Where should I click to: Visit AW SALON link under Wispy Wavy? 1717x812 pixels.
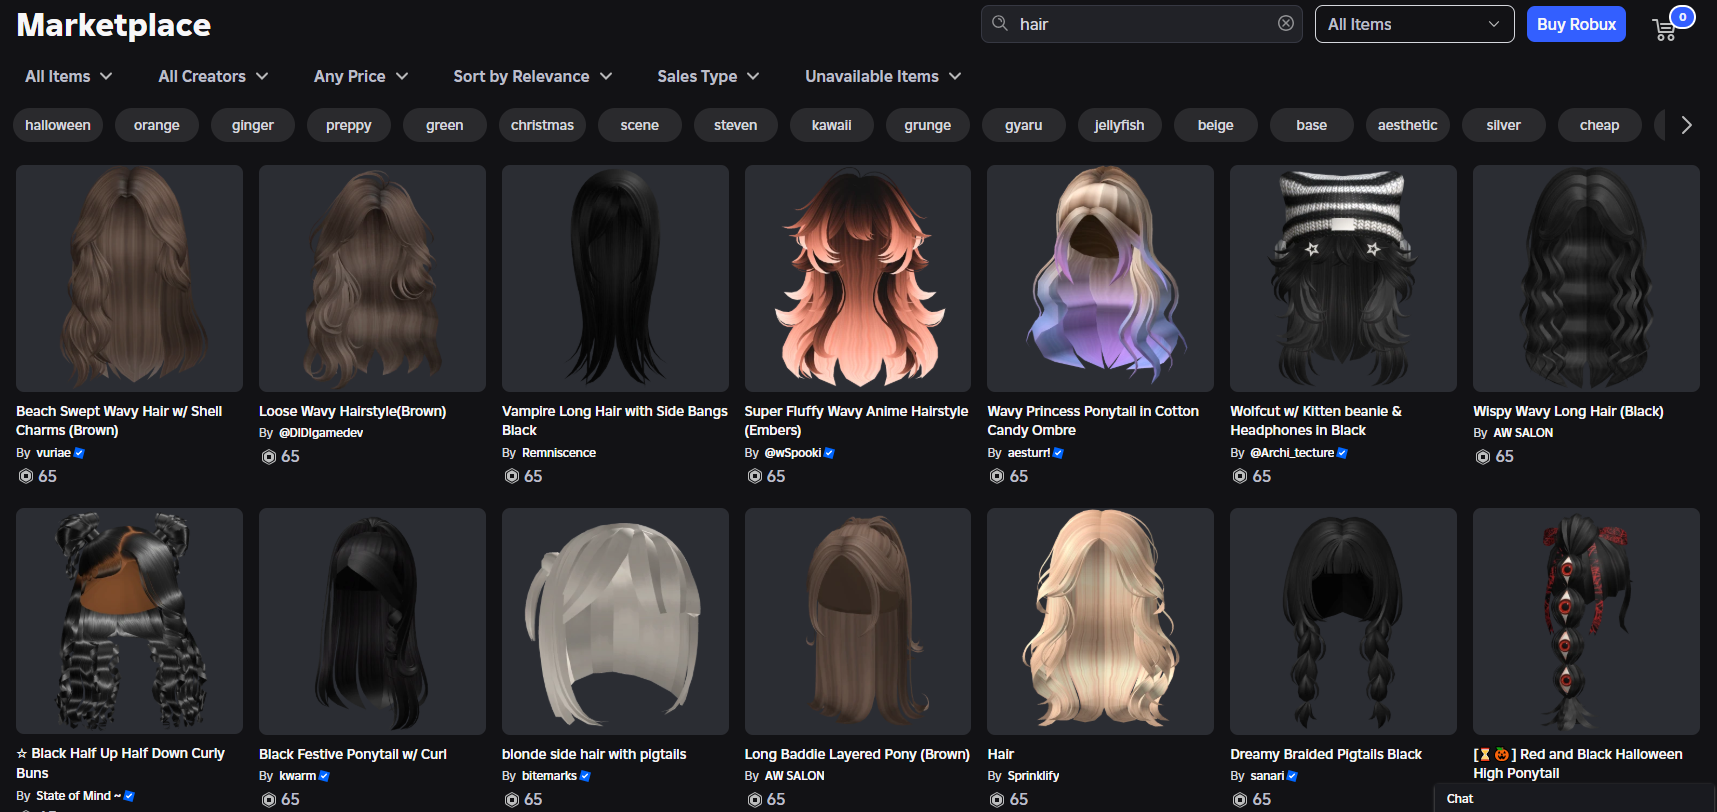tap(1523, 433)
